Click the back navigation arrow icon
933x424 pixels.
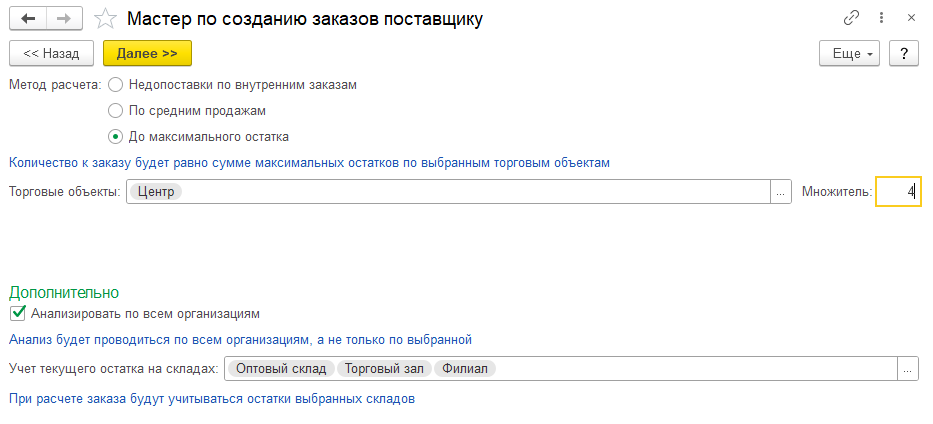pos(28,18)
